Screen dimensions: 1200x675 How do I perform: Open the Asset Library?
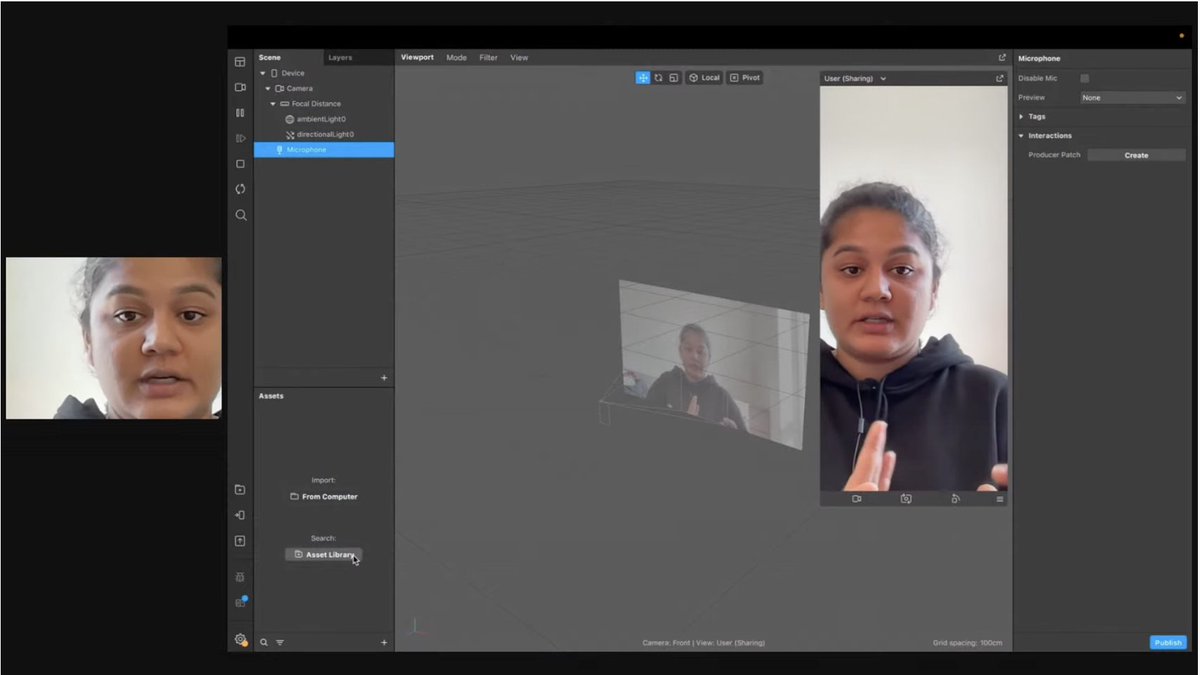(323, 554)
